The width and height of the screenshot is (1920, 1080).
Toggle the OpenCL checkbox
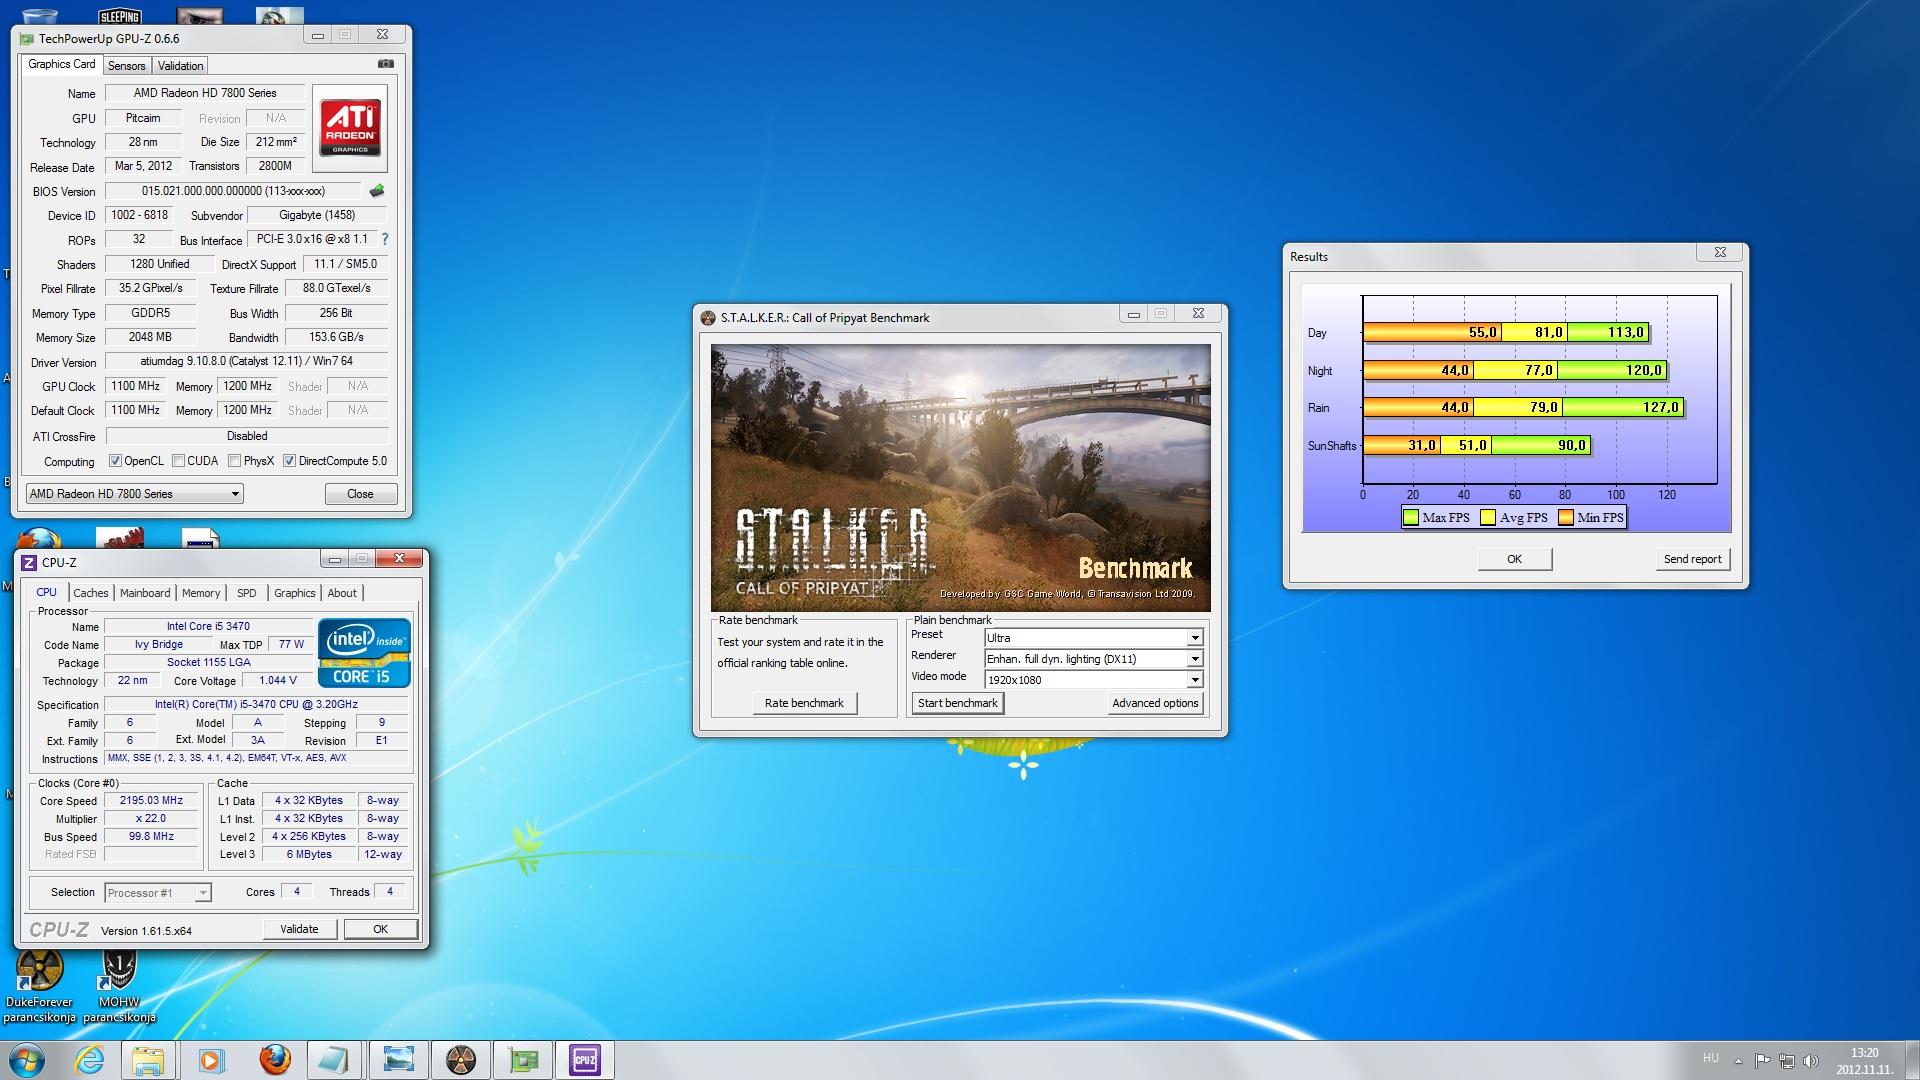(116, 461)
